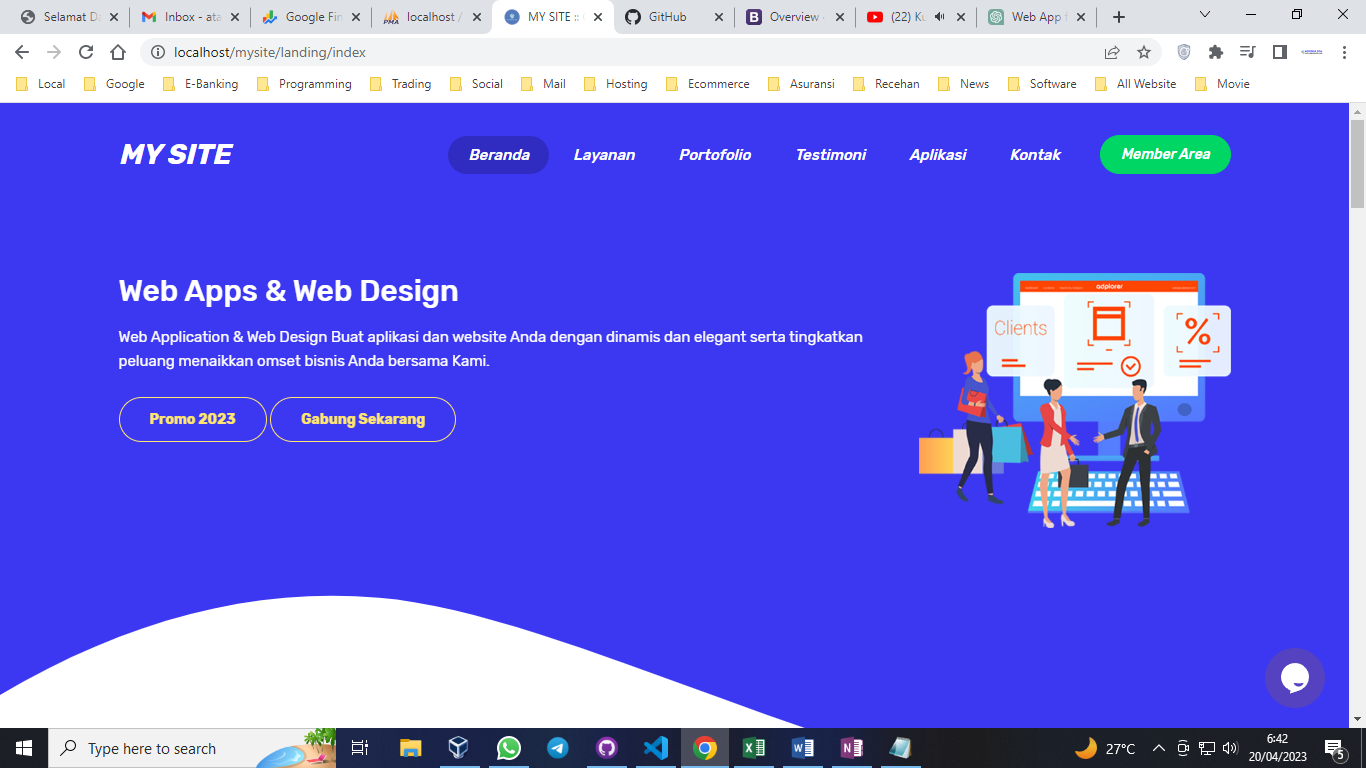Select Testimoni in the site navigation
The width and height of the screenshot is (1366, 768).
831,155
